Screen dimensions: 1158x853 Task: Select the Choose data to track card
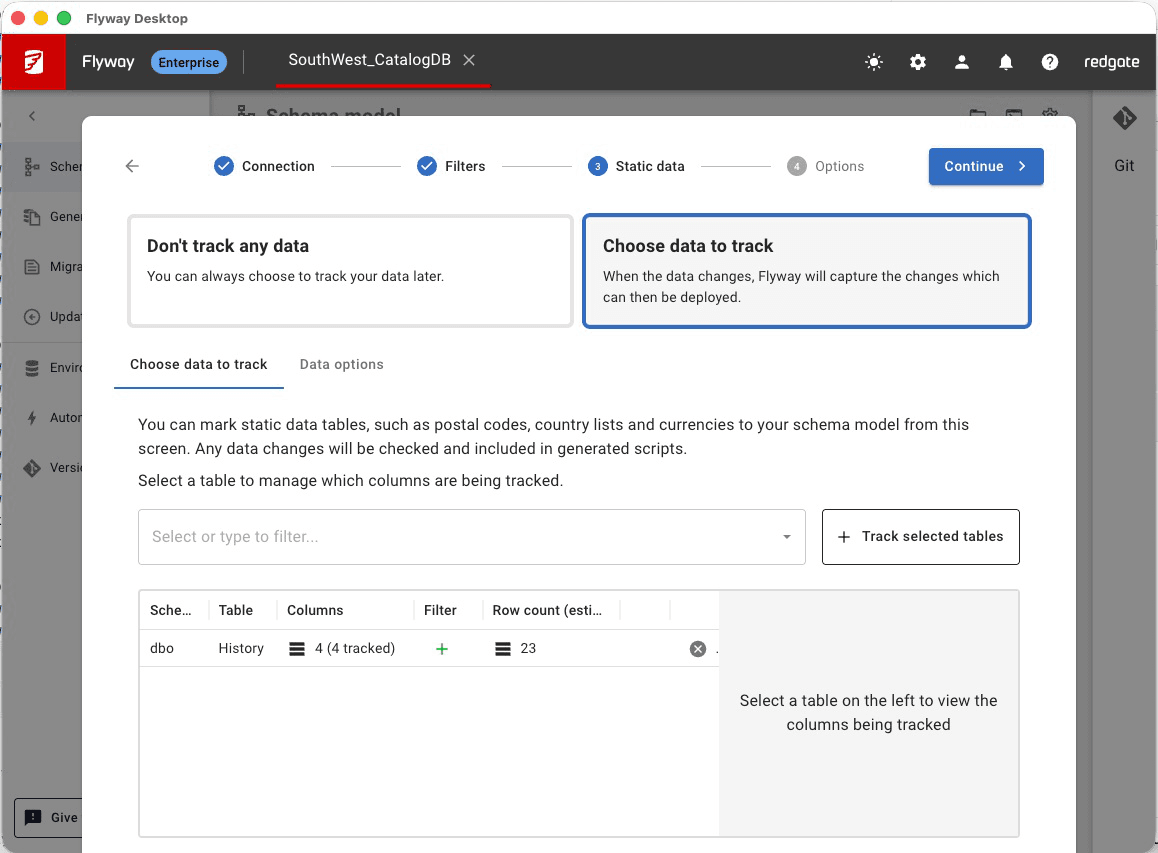[806, 271]
